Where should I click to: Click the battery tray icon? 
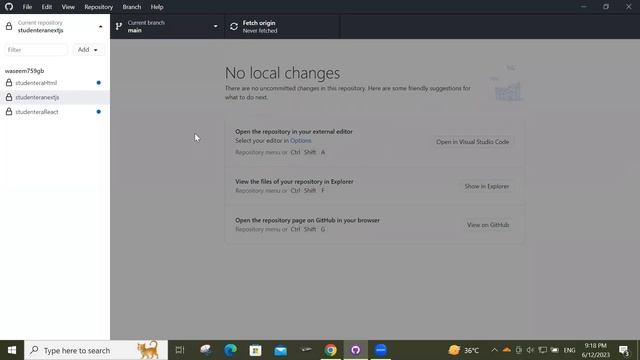pos(554,350)
